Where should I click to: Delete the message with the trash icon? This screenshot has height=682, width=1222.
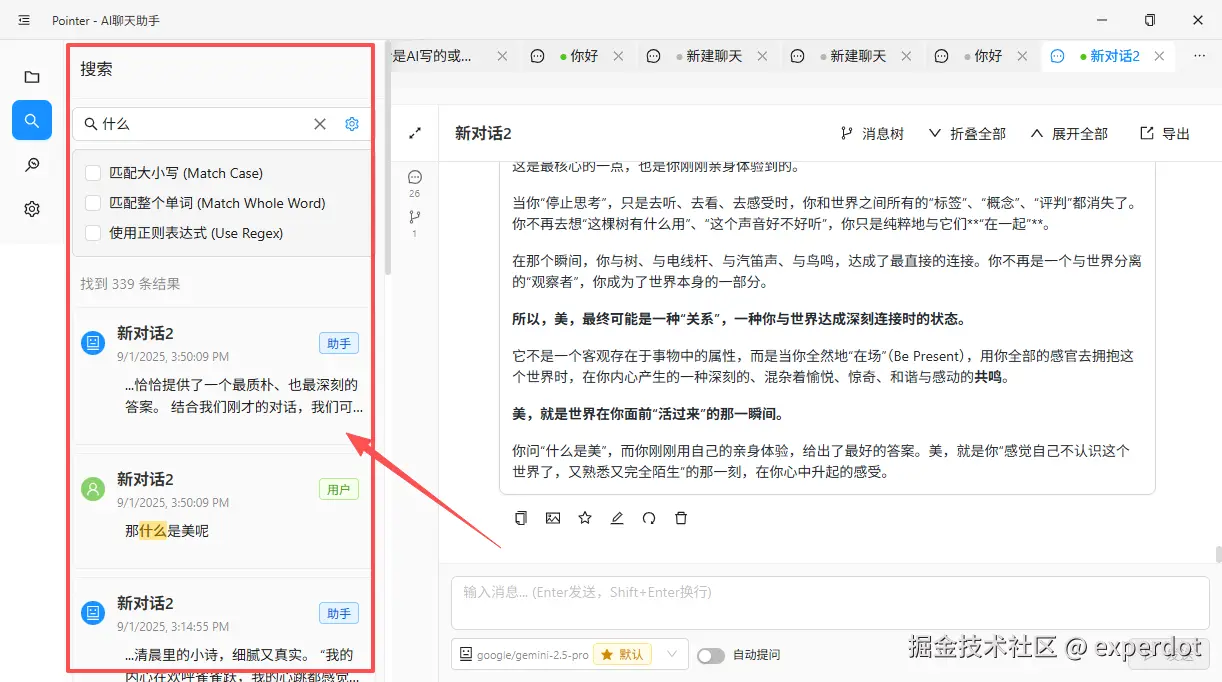[681, 518]
